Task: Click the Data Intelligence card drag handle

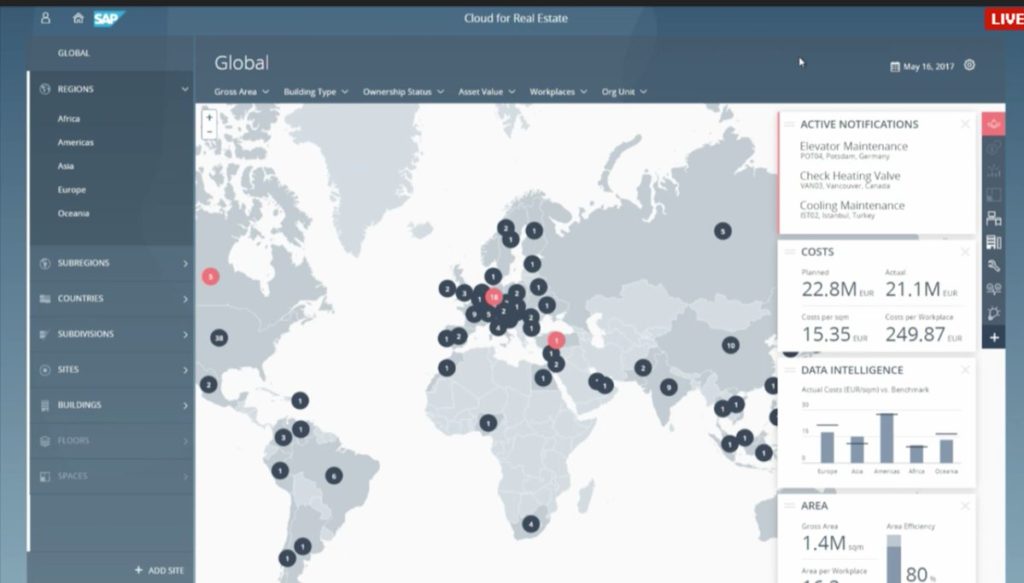Action: 789,370
